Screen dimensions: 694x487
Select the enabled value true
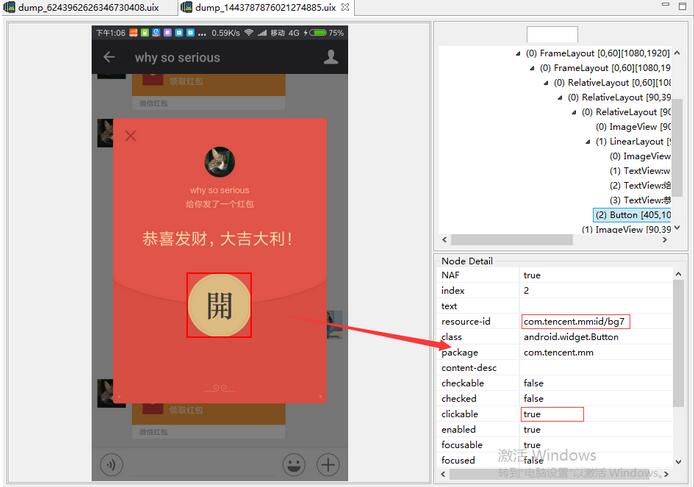(x=532, y=429)
